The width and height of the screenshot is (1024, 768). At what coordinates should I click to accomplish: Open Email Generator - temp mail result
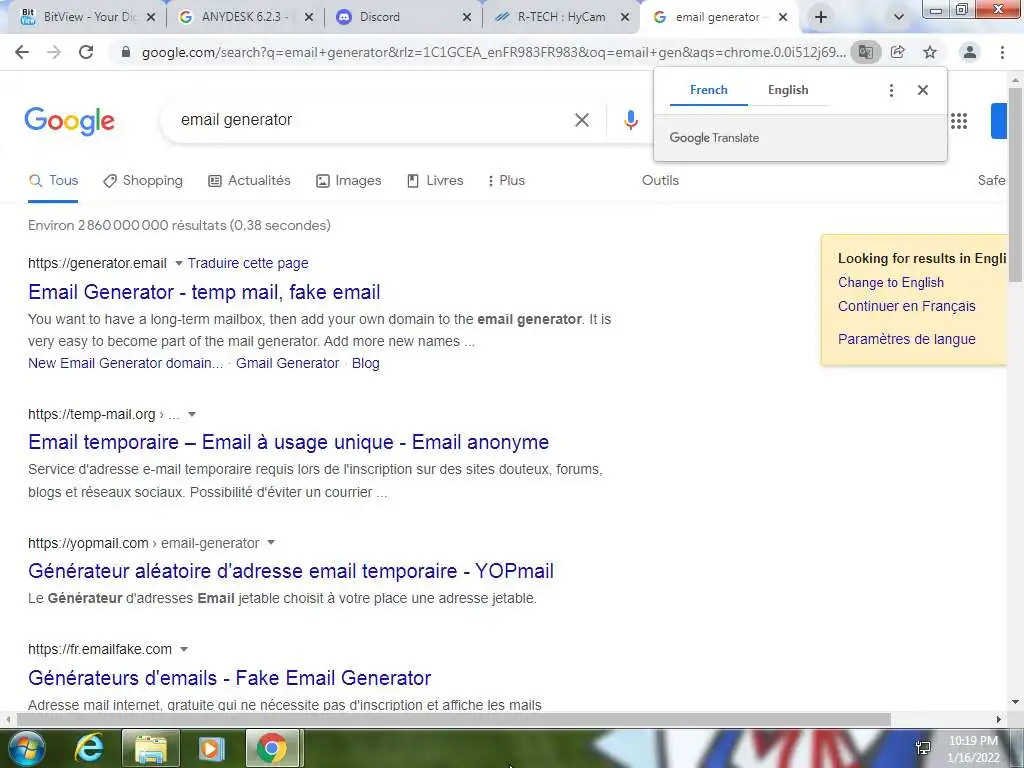(204, 292)
